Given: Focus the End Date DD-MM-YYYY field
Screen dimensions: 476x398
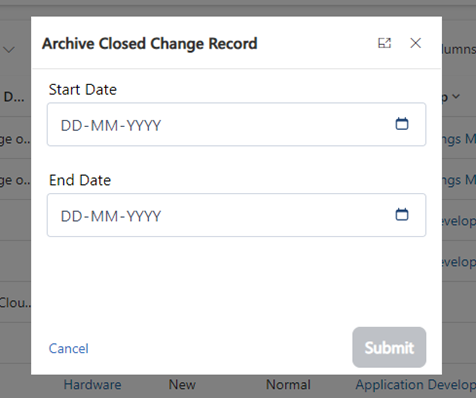Looking at the screenshot, I should 236,215.
